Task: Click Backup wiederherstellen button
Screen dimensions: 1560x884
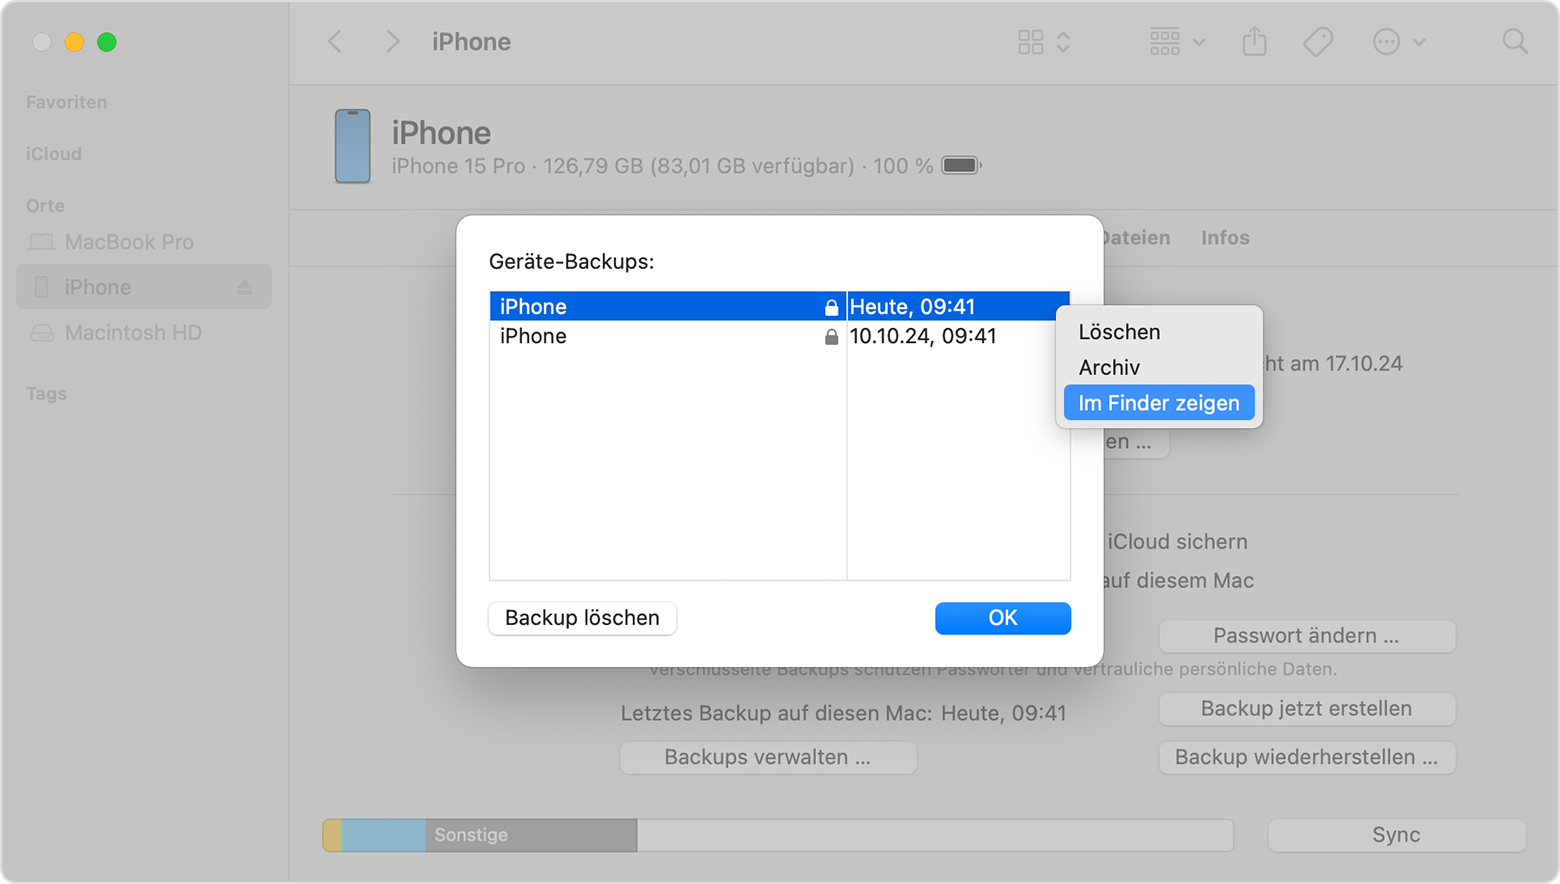Action: [1307, 757]
